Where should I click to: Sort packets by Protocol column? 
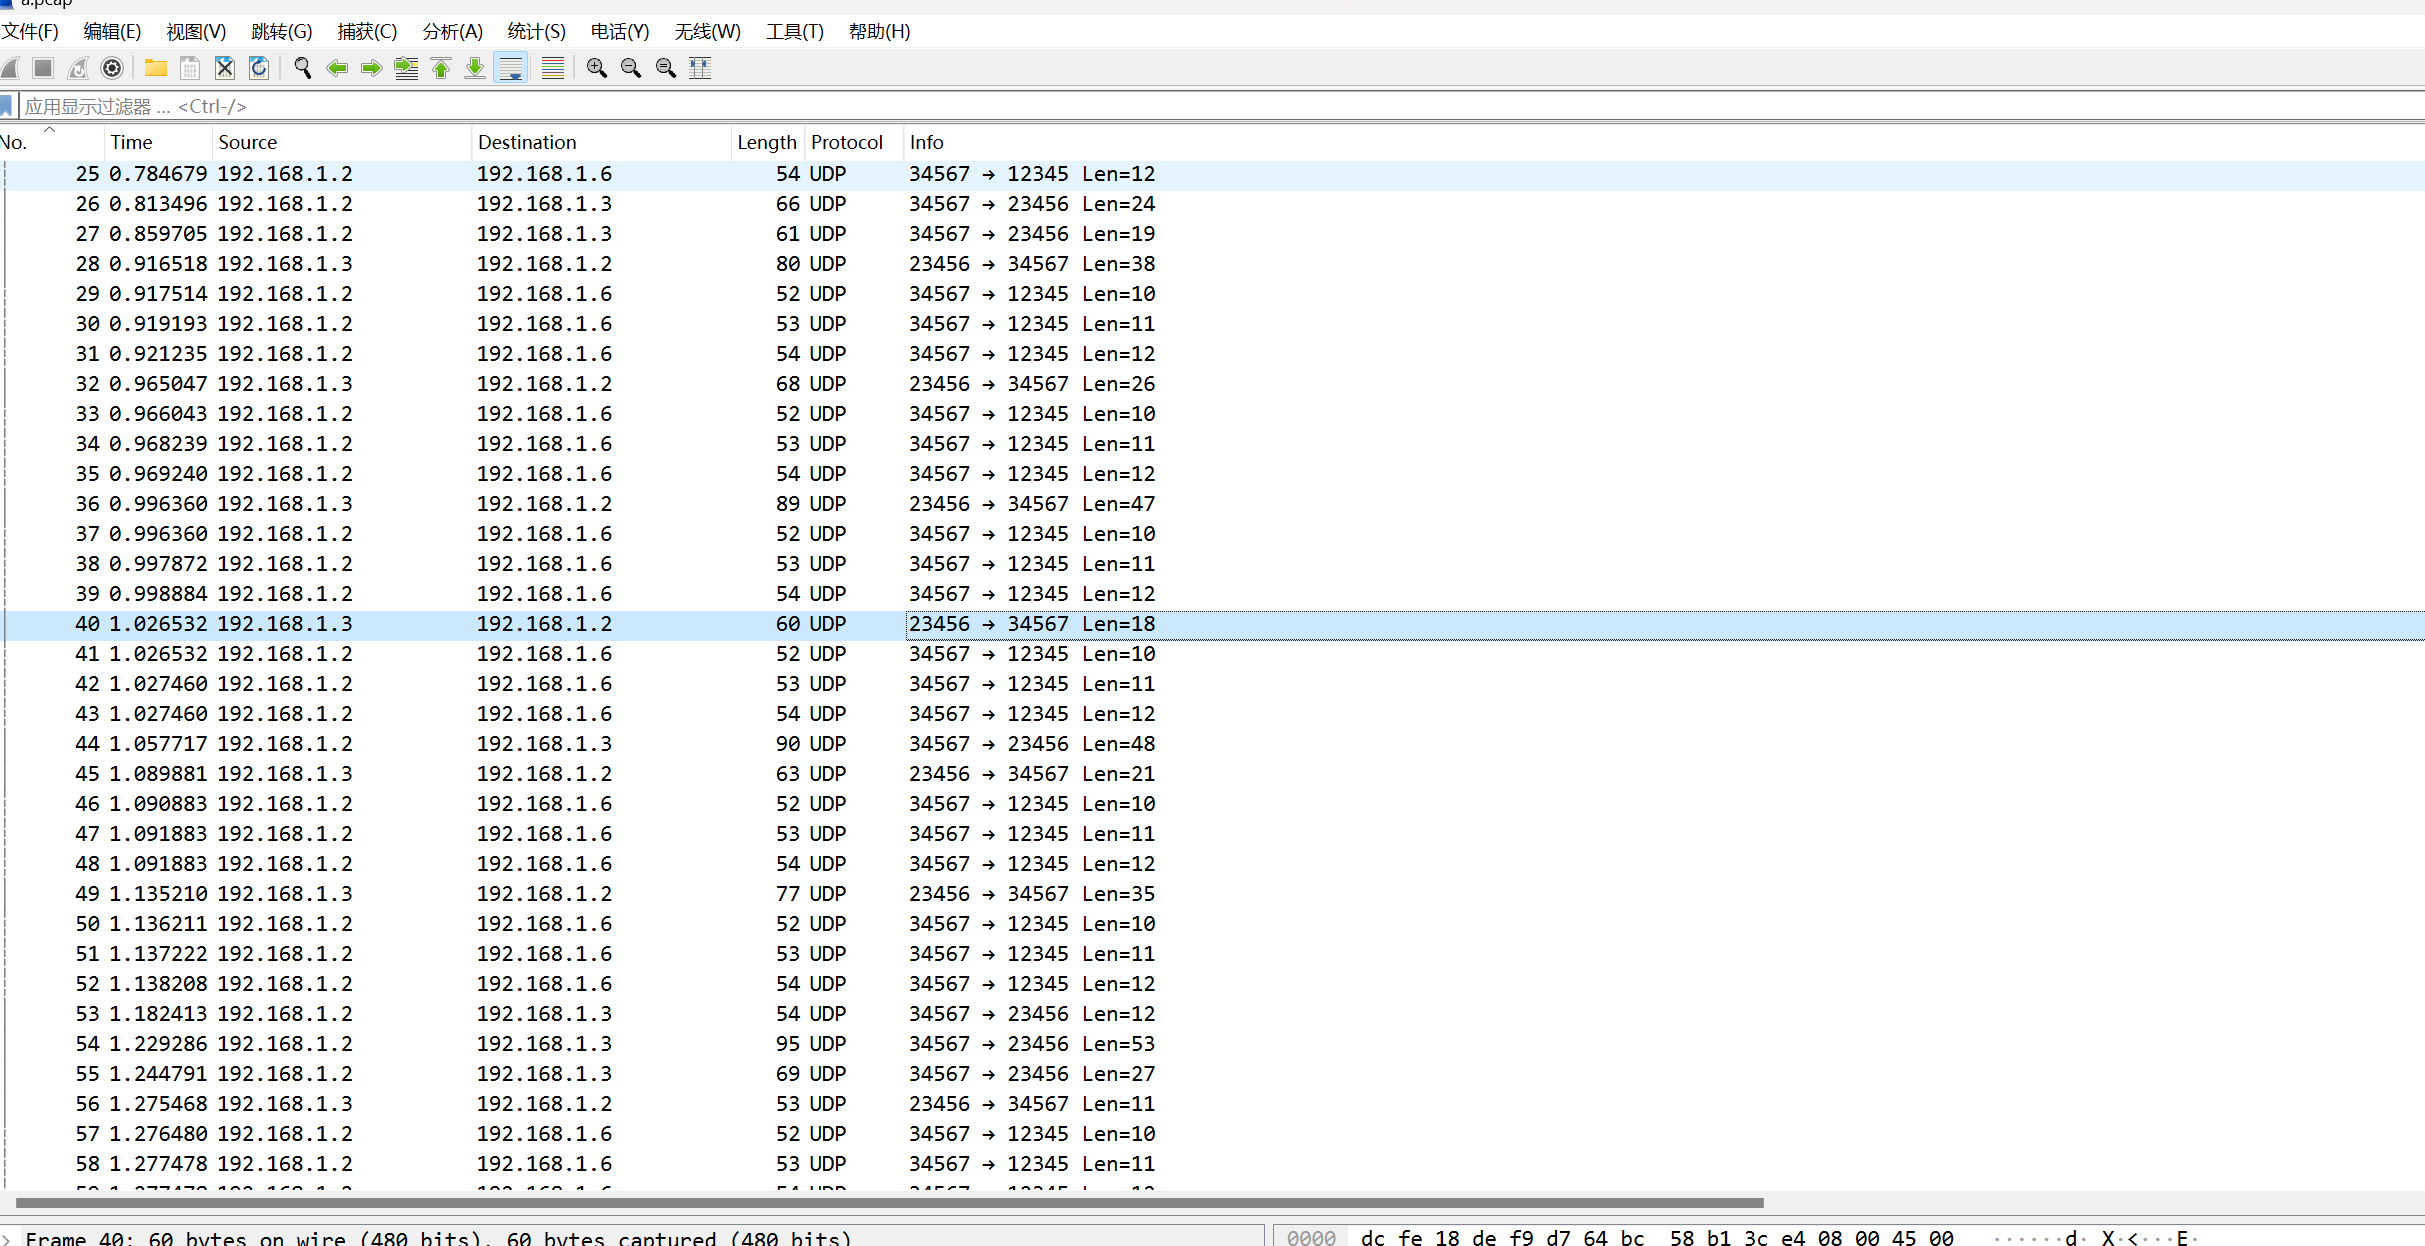point(854,142)
